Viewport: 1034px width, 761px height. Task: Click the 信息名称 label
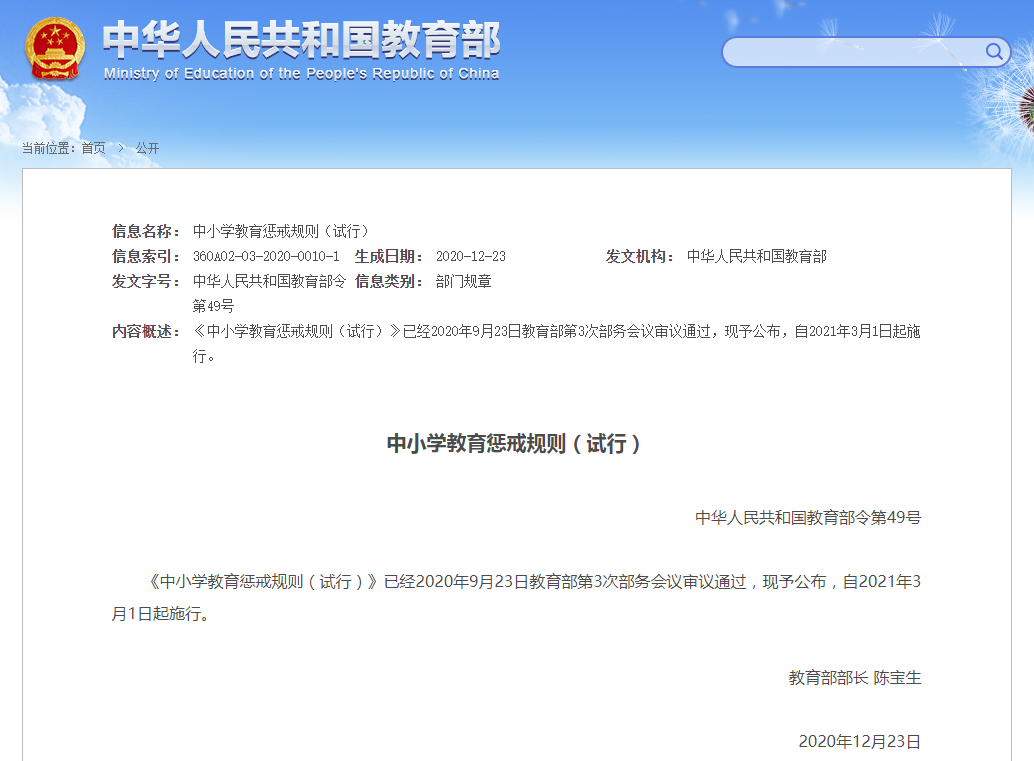coord(146,231)
